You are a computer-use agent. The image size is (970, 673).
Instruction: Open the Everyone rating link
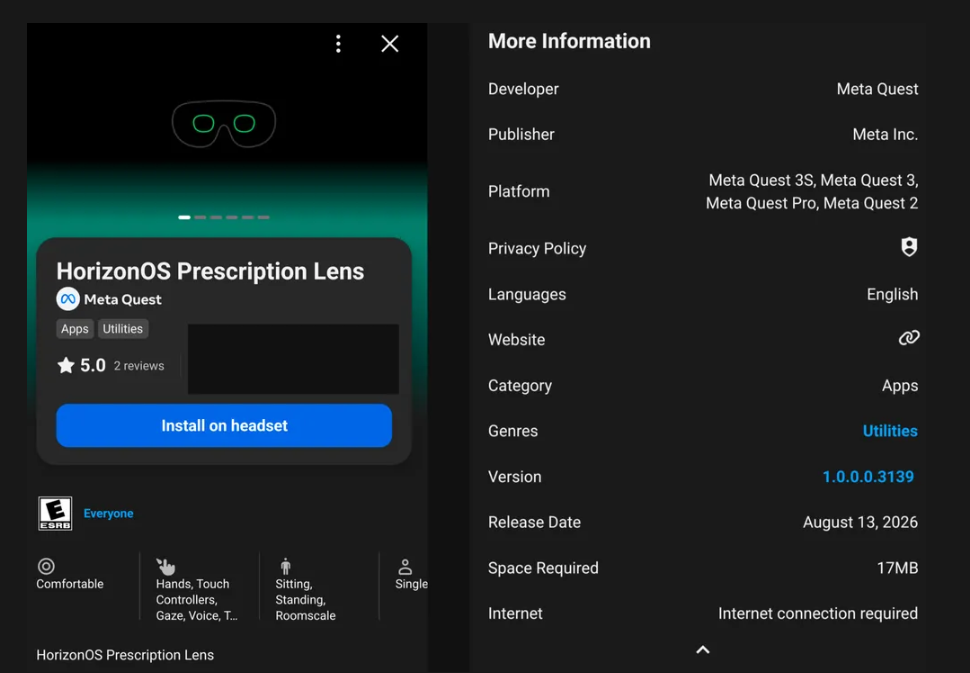(x=108, y=513)
